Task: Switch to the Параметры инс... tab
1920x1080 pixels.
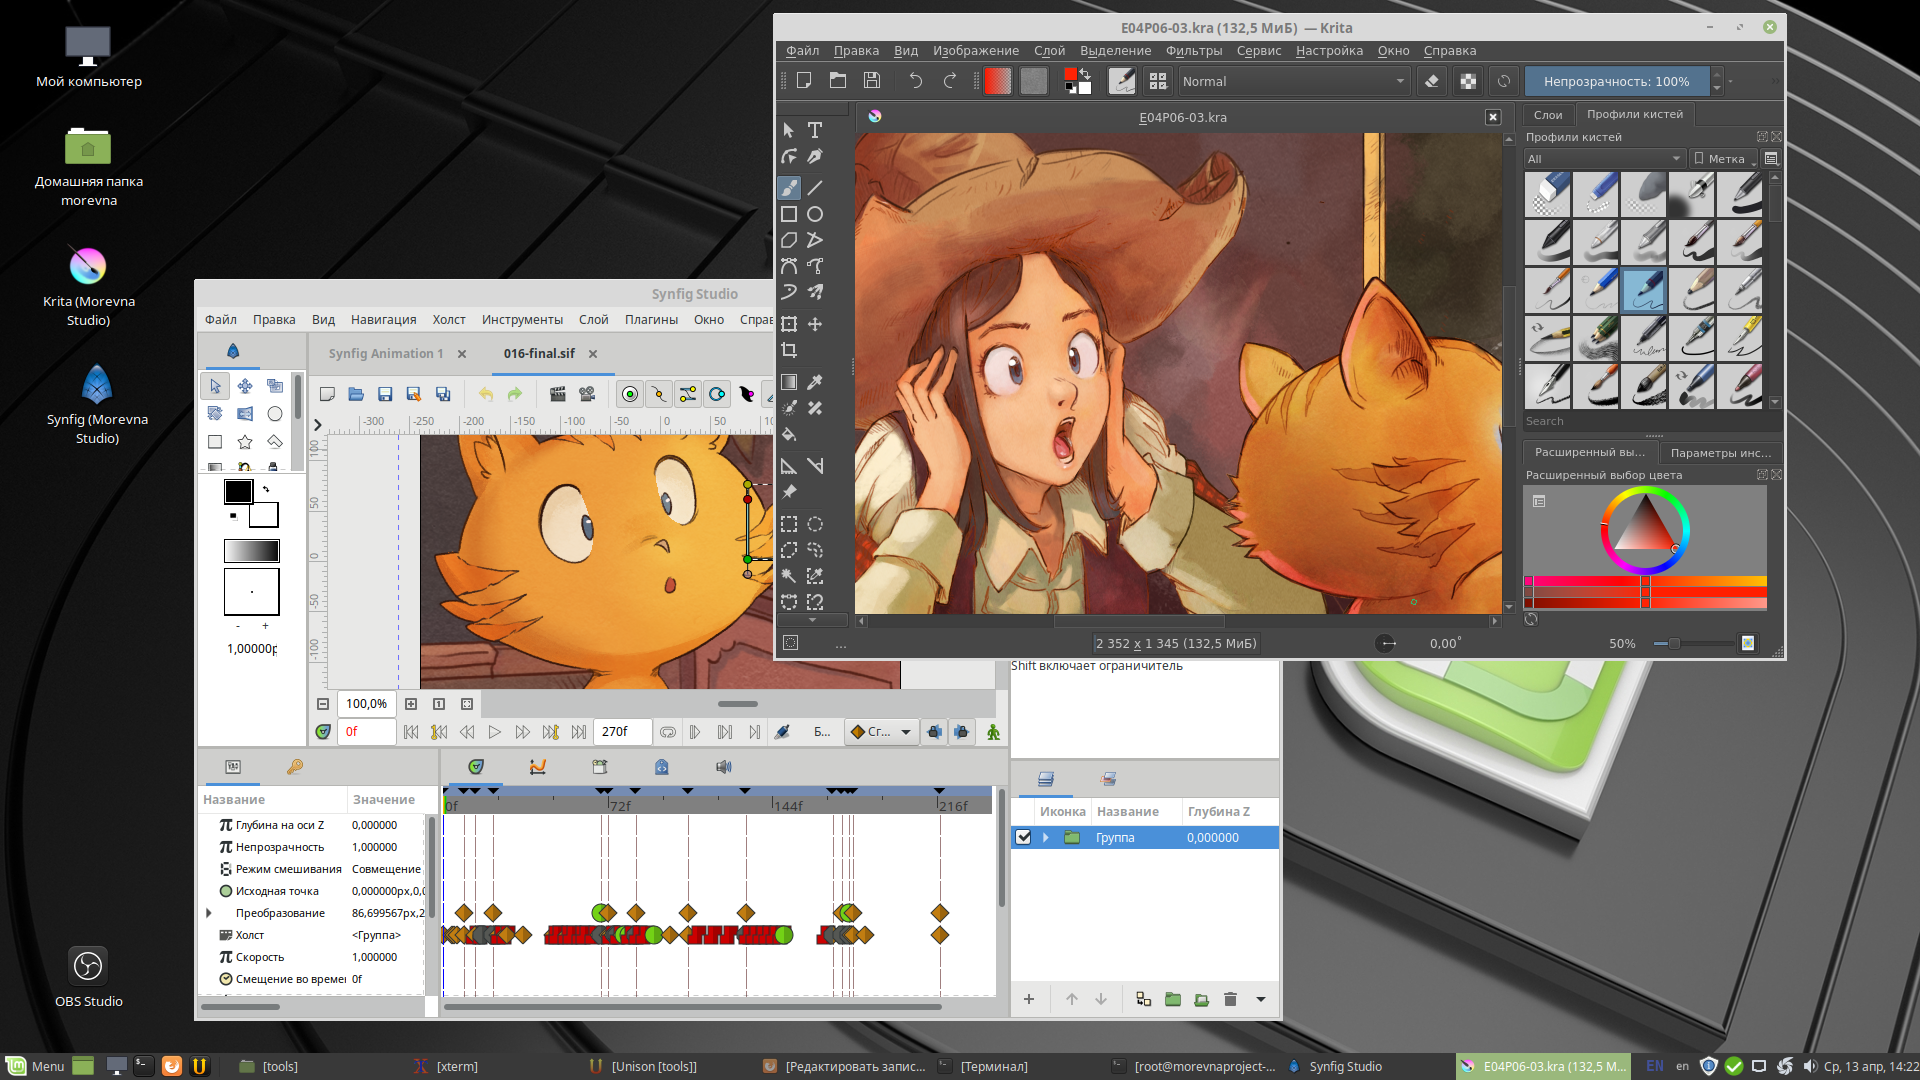Action: coord(1720,453)
